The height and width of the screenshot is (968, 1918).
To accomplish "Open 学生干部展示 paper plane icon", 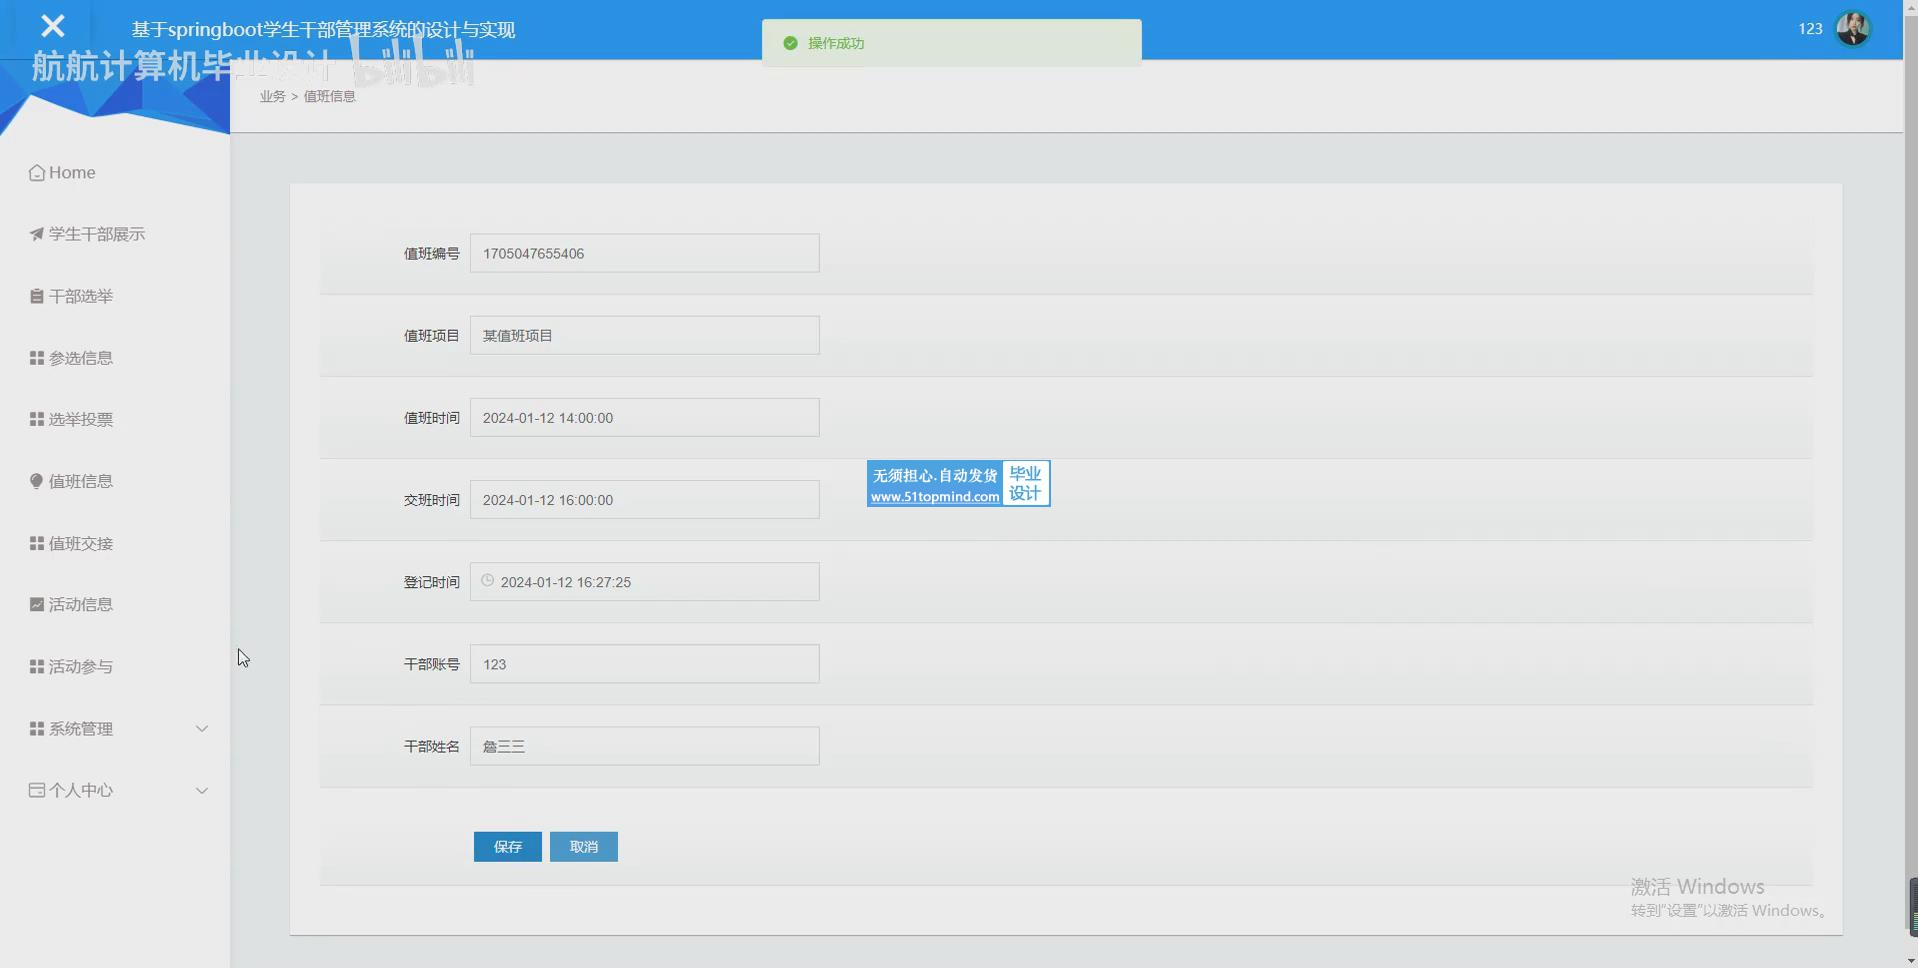I will point(37,234).
